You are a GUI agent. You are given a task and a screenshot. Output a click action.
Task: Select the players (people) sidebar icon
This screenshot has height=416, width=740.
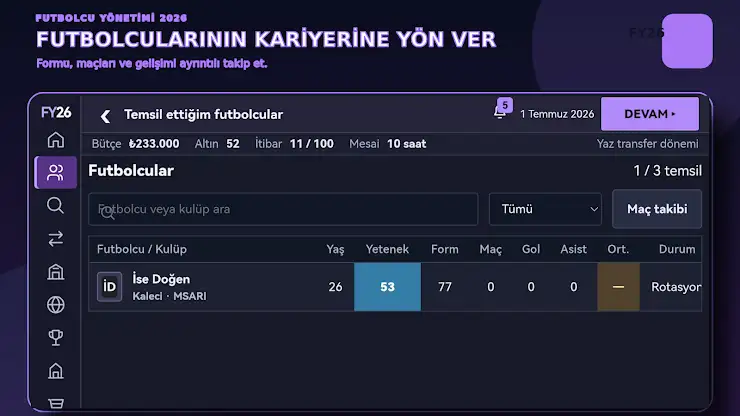coord(56,173)
